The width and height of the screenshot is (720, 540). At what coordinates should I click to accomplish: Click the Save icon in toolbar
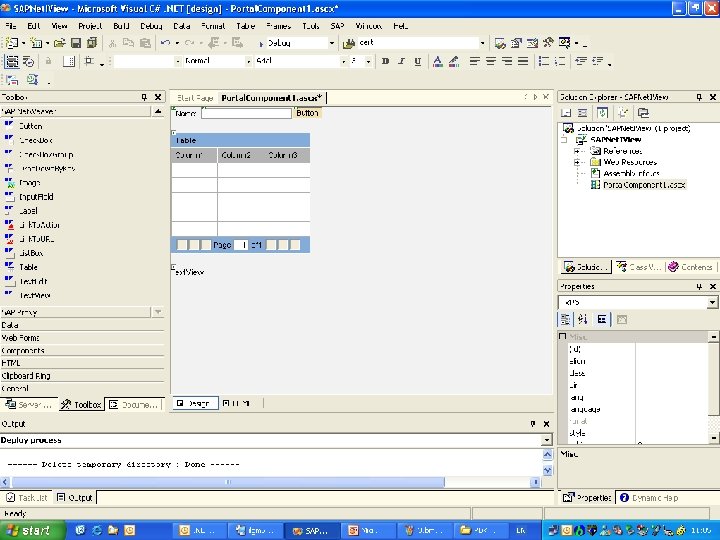(x=76, y=43)
